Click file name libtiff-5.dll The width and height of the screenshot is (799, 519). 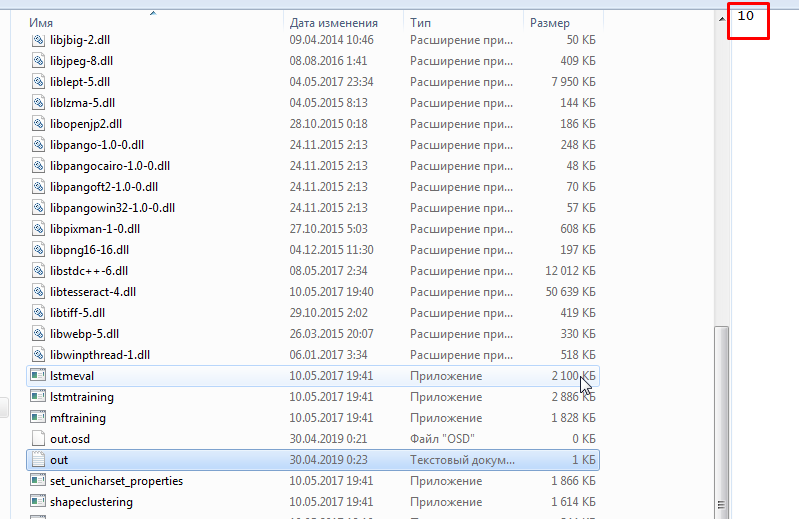[x=77, y=312]
